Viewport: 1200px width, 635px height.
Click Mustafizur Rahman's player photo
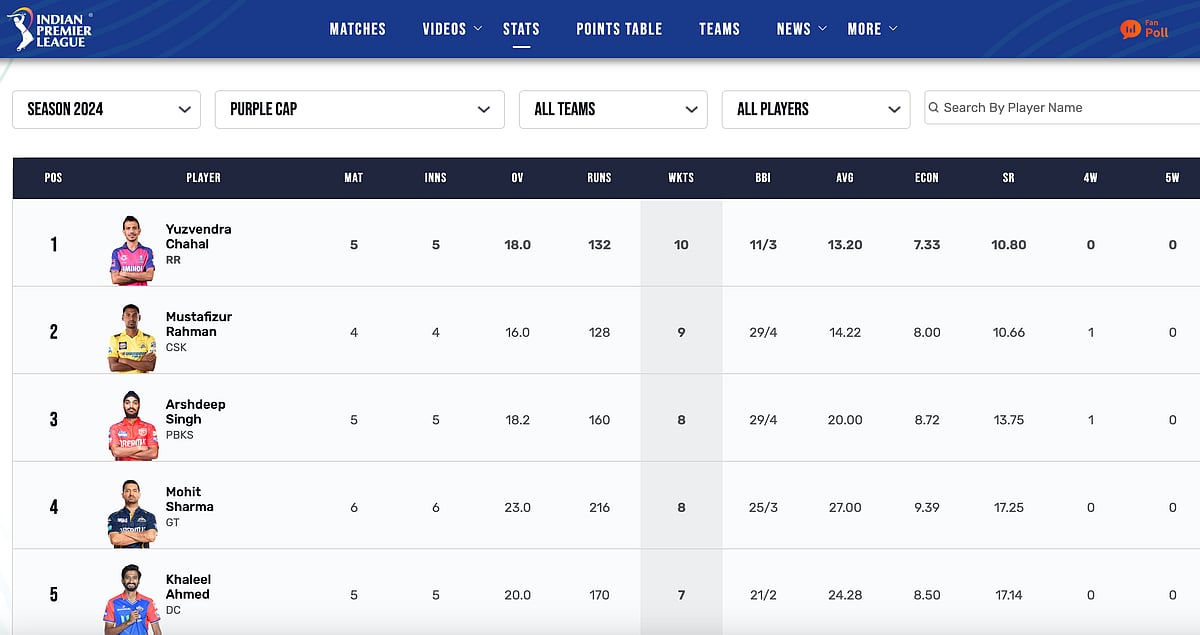(x=132, y=337)
